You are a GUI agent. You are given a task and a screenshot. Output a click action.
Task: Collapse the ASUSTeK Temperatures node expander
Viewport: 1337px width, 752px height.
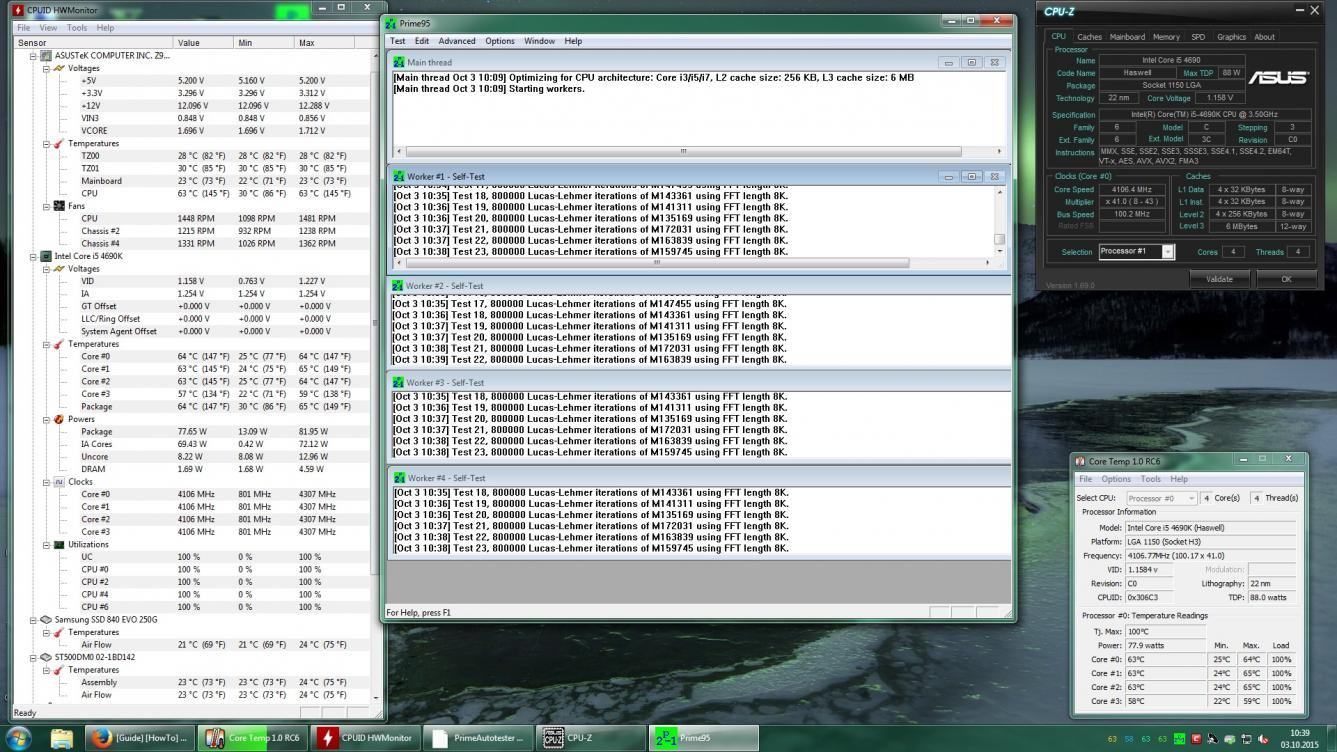(46, 144)
